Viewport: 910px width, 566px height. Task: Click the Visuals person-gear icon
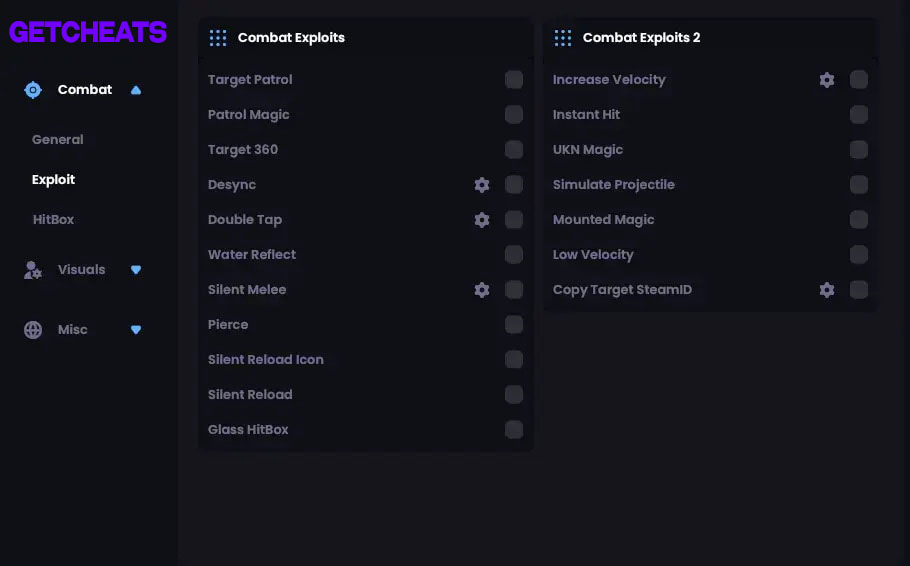pos(33,270)
